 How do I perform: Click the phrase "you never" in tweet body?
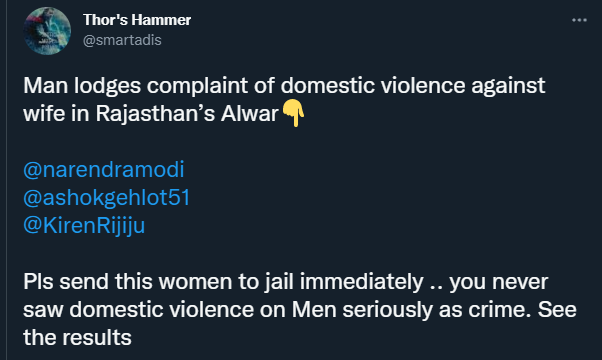pyautogui.click(x=498, y=282)
